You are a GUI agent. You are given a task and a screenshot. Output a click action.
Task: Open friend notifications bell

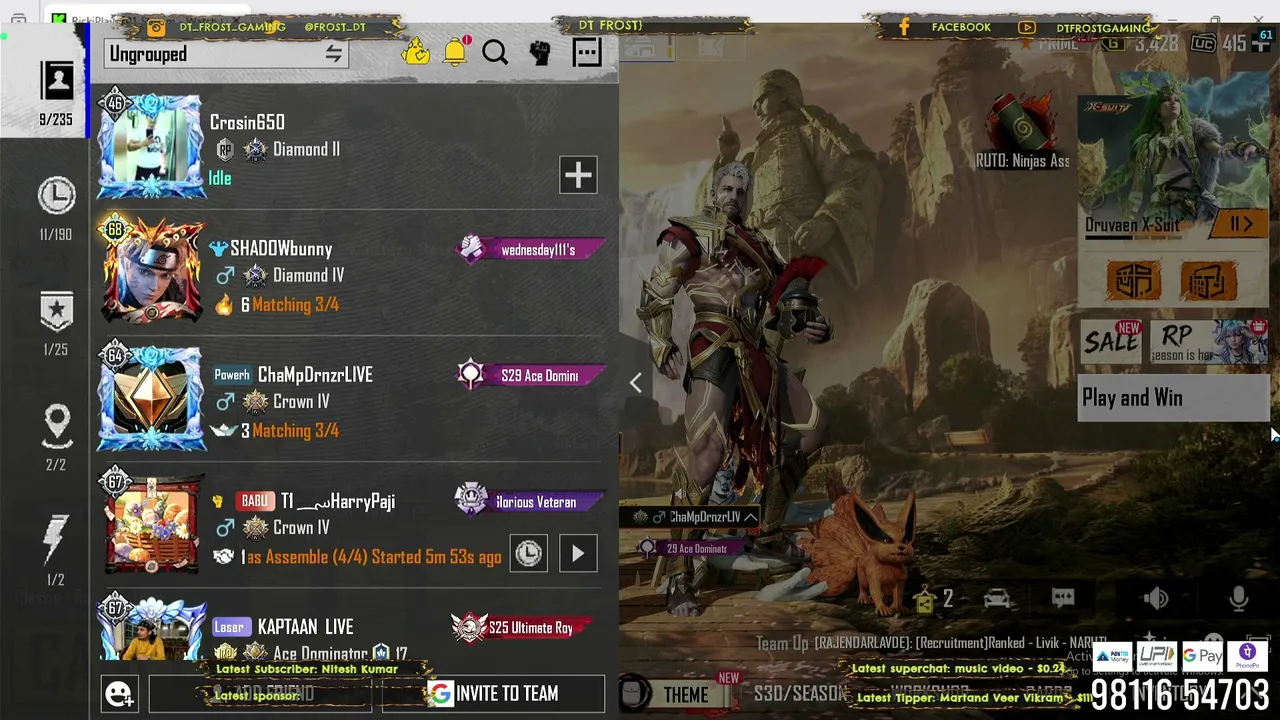point(455,52)
